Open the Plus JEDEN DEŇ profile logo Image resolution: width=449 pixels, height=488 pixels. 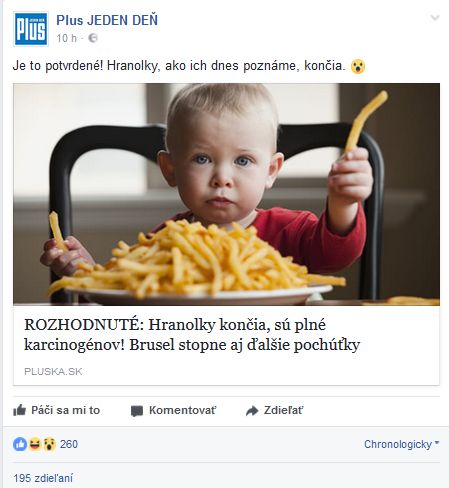coord(31,29)
